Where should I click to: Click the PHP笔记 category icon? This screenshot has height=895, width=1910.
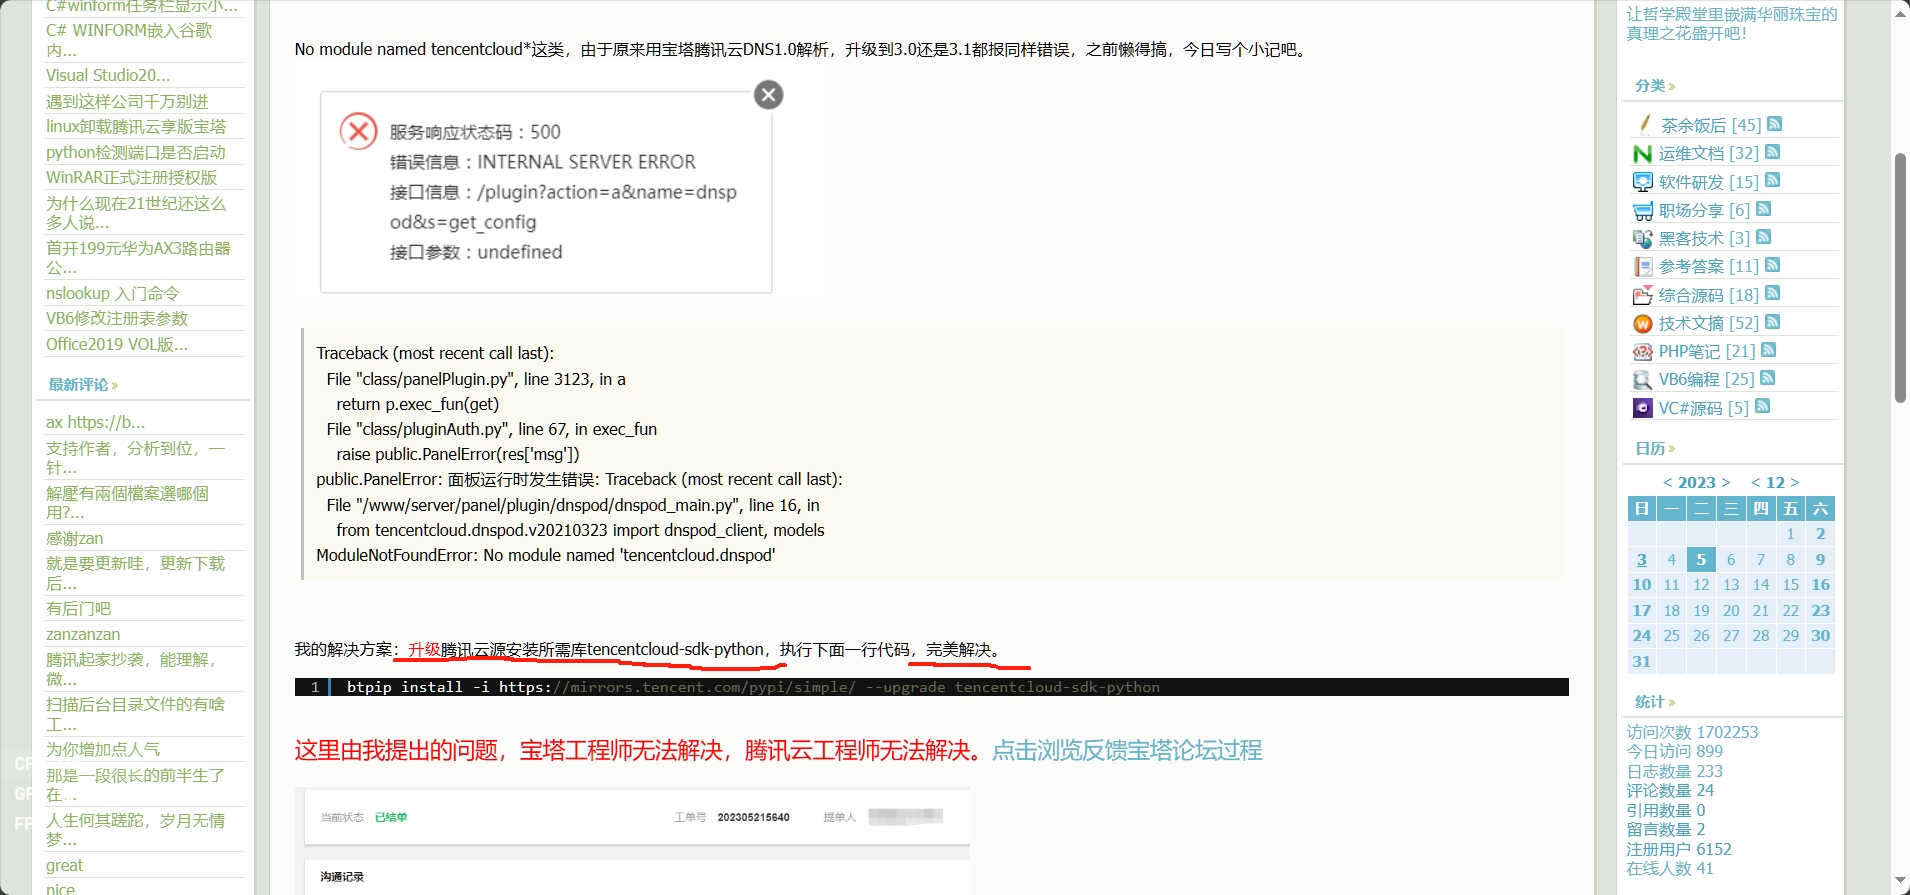(1642, 351)
